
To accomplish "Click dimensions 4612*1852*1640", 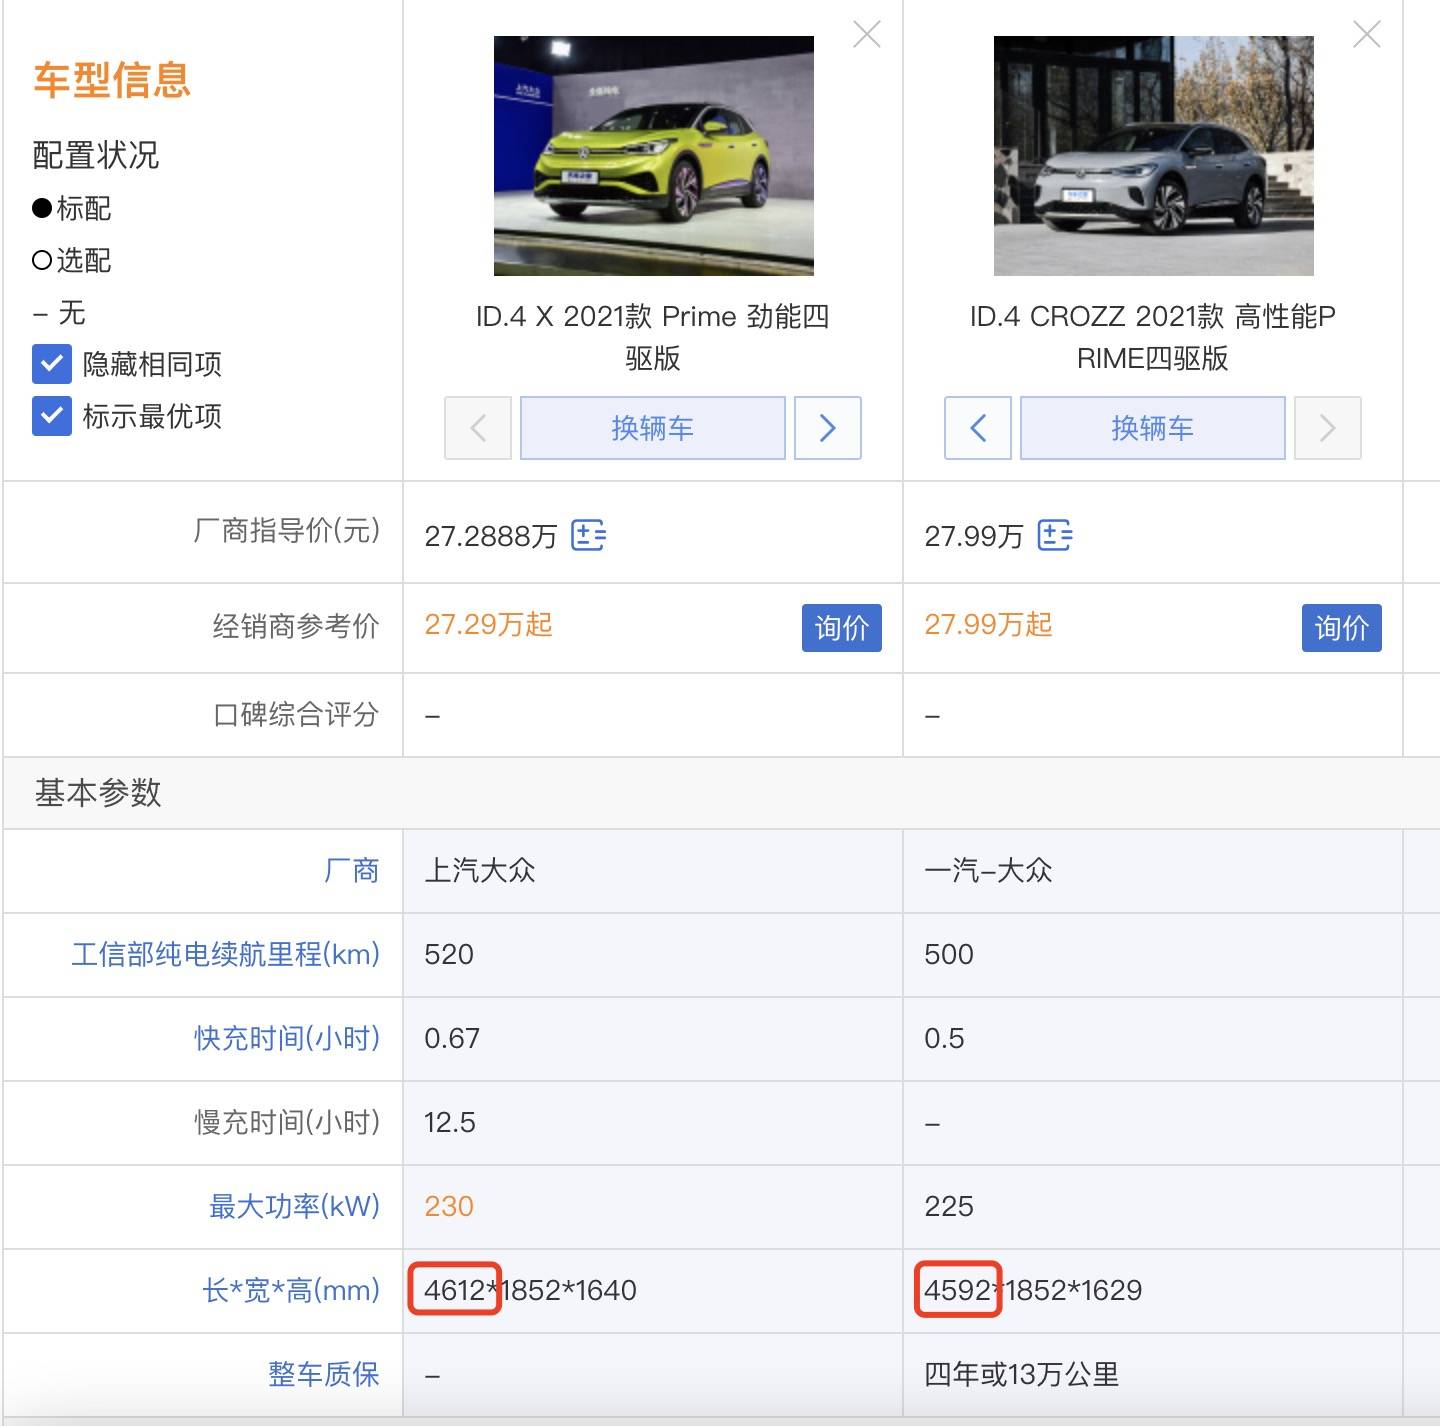I will pyautogui.click(x=530, y=1290).
